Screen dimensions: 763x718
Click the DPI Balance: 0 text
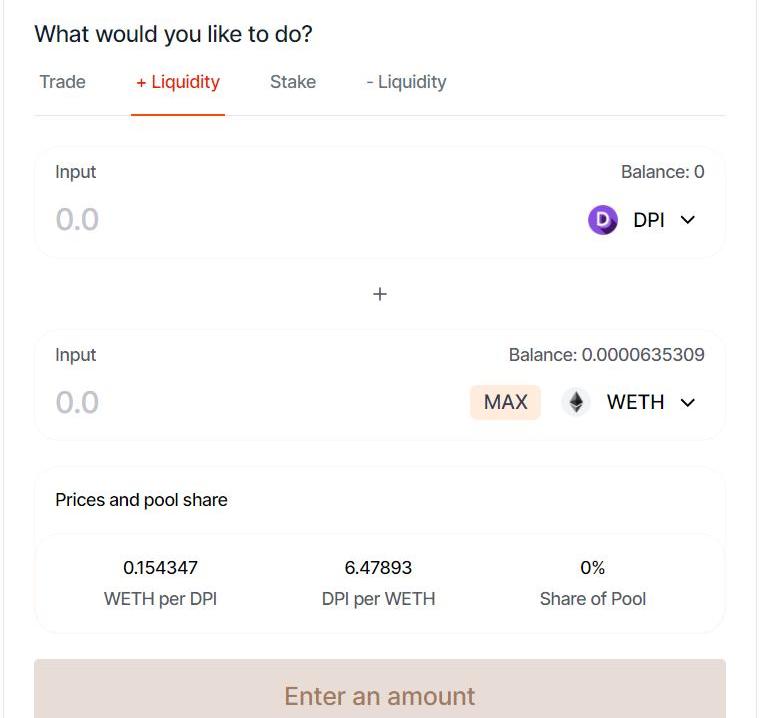(x=662, y=172)
